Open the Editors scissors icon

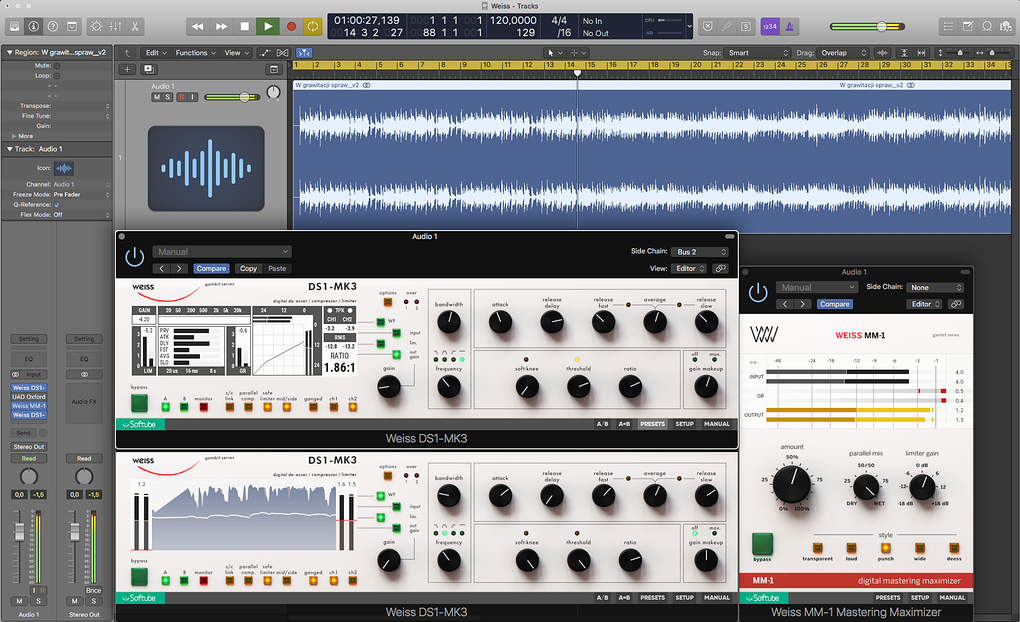(x=135, y=27)
